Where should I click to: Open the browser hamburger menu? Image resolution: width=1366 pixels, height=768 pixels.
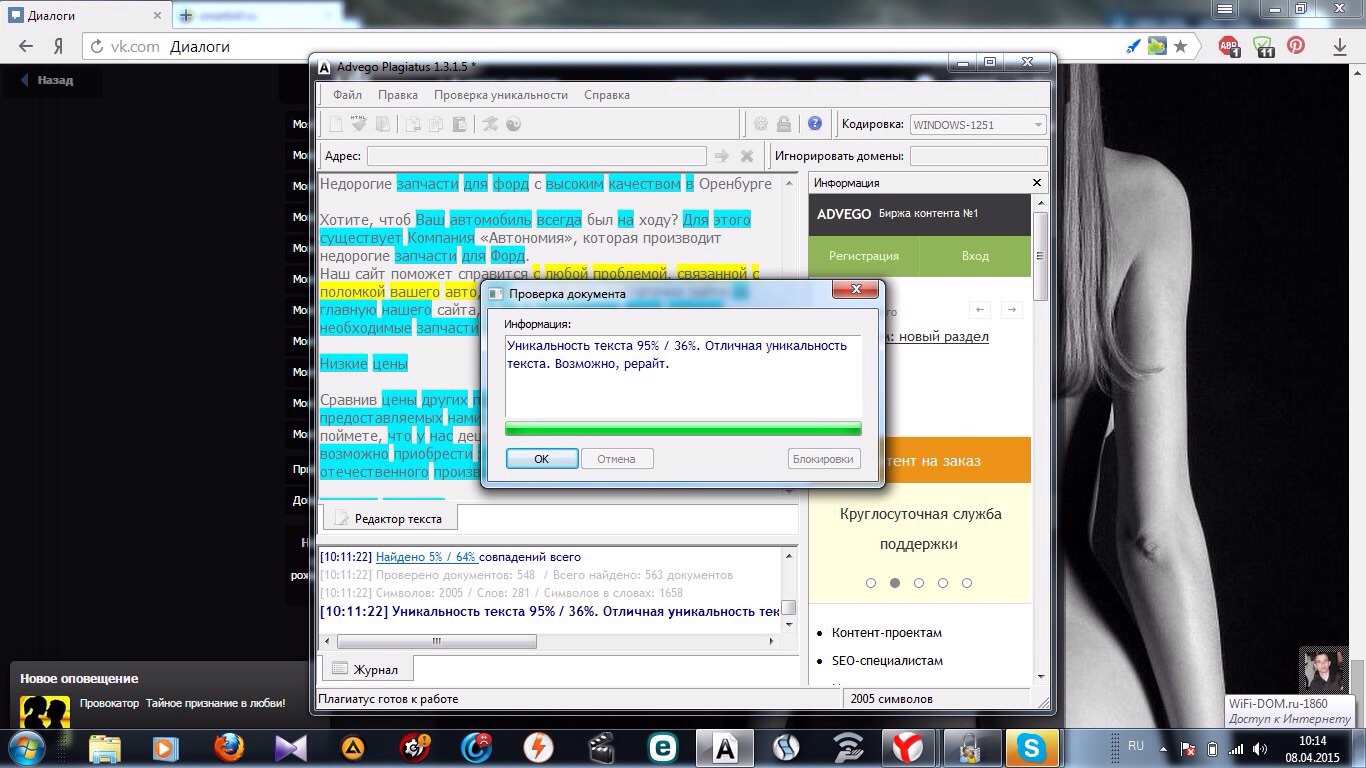(x=1224, y=9)
